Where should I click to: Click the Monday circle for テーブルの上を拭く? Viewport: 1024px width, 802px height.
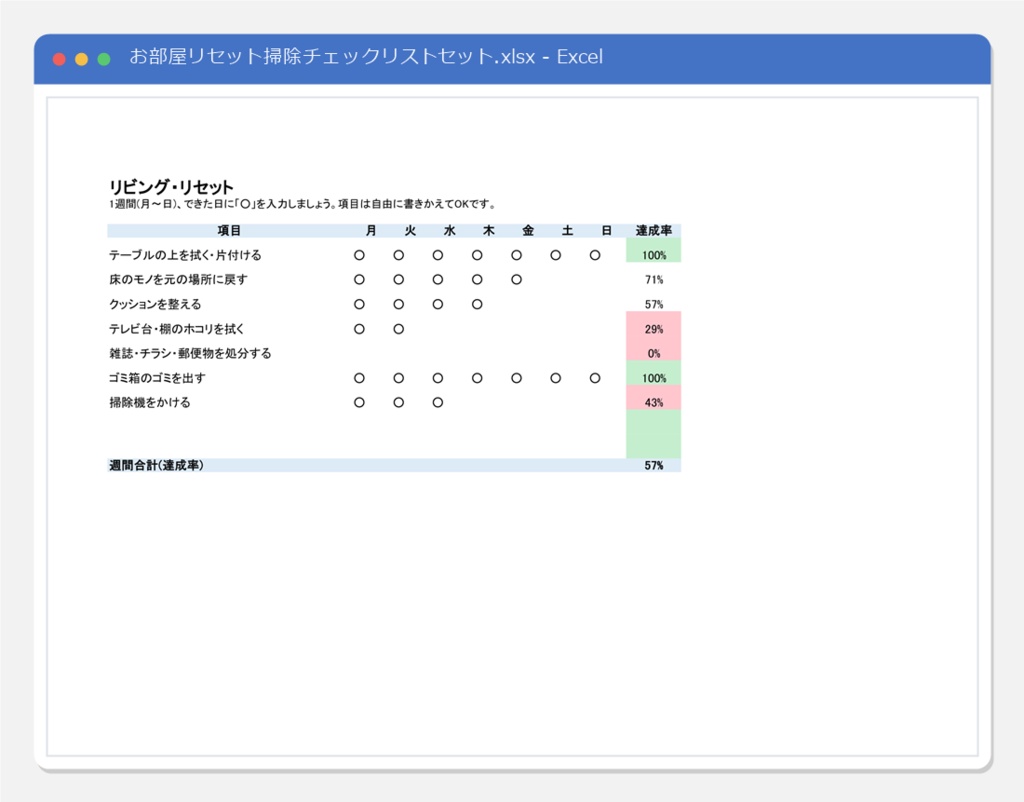coord(359,255)
